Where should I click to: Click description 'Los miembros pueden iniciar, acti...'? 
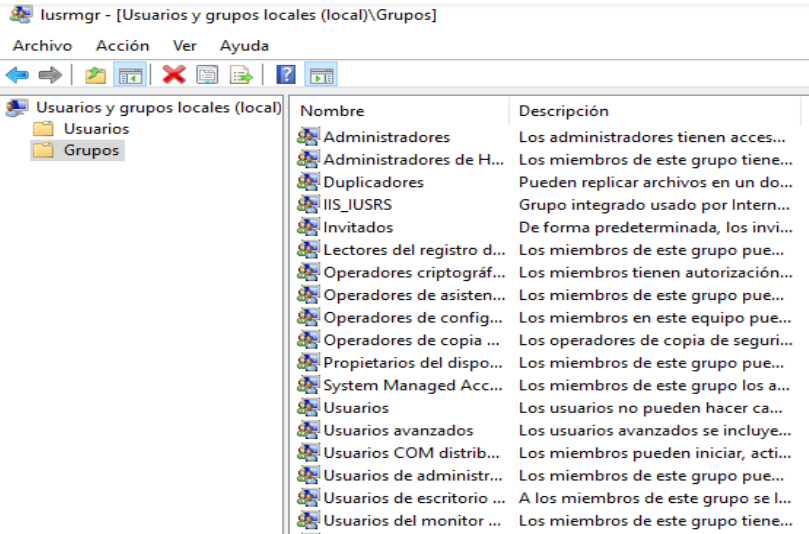point(655,453)
